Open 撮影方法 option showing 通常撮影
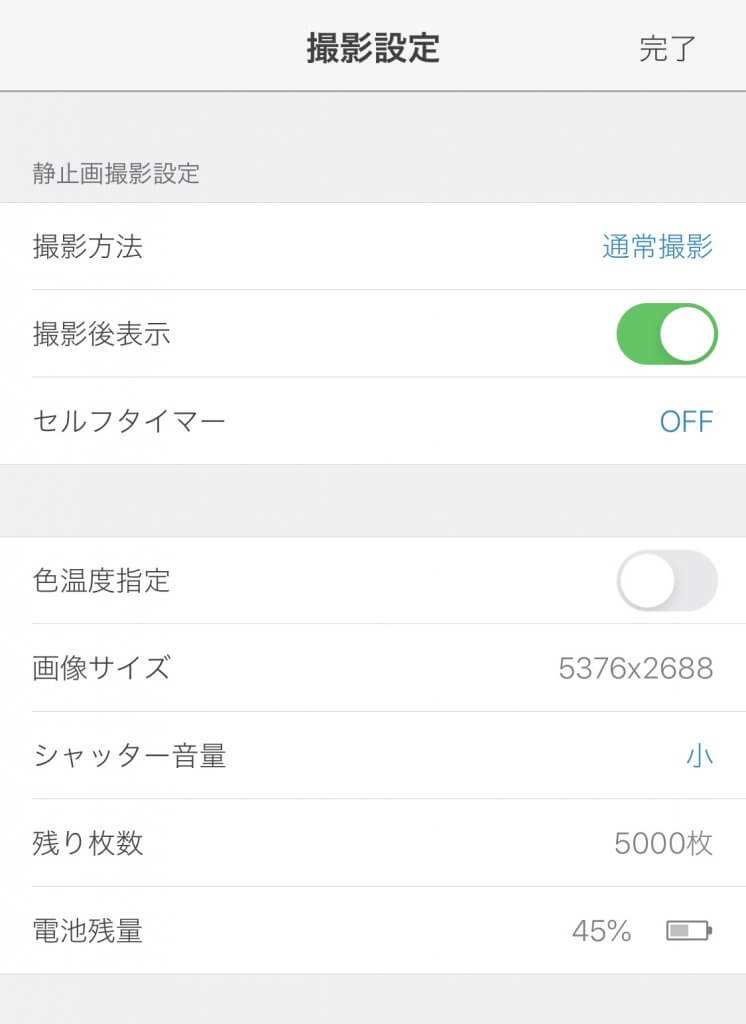Screen dimensions: 746x1024 (x=657, y=247)
